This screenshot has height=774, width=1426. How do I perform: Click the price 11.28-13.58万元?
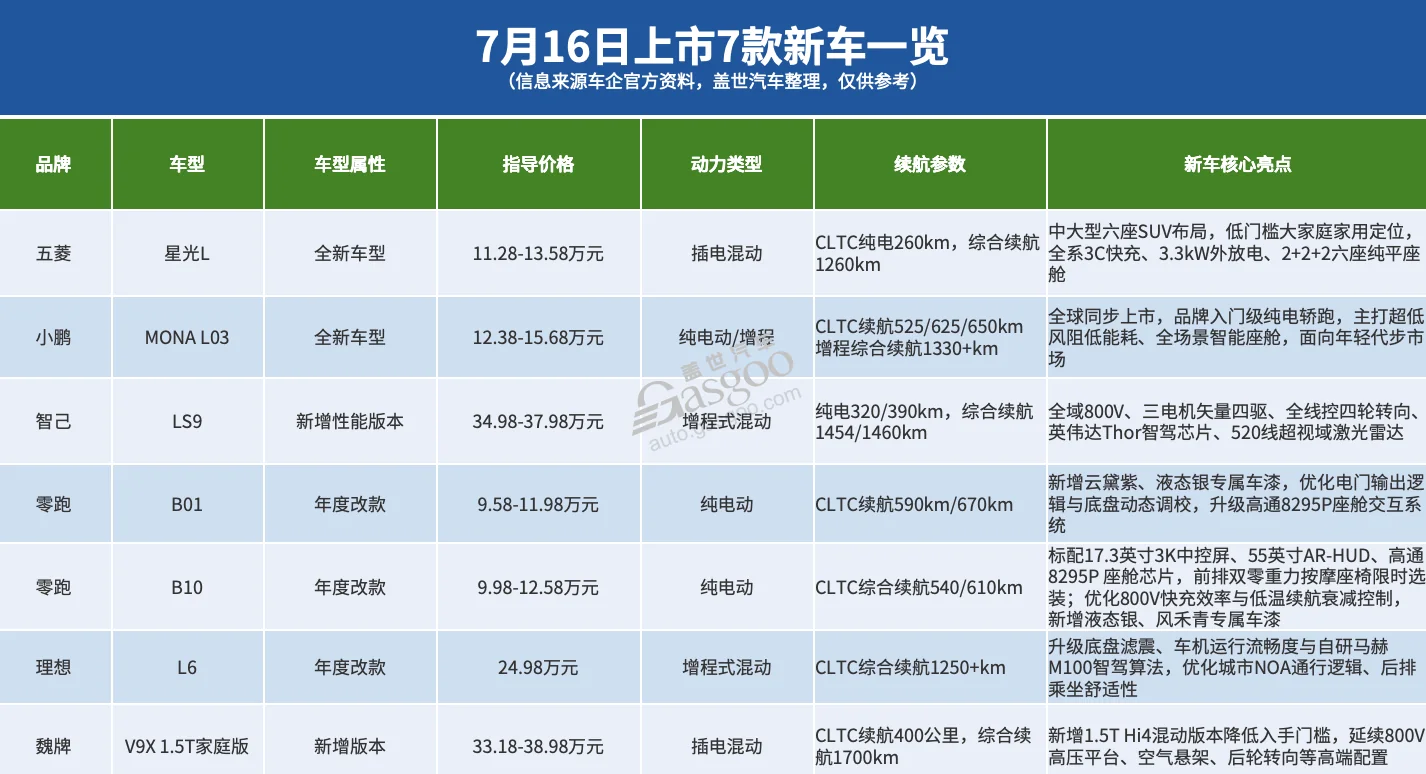(x=538, y=253)
